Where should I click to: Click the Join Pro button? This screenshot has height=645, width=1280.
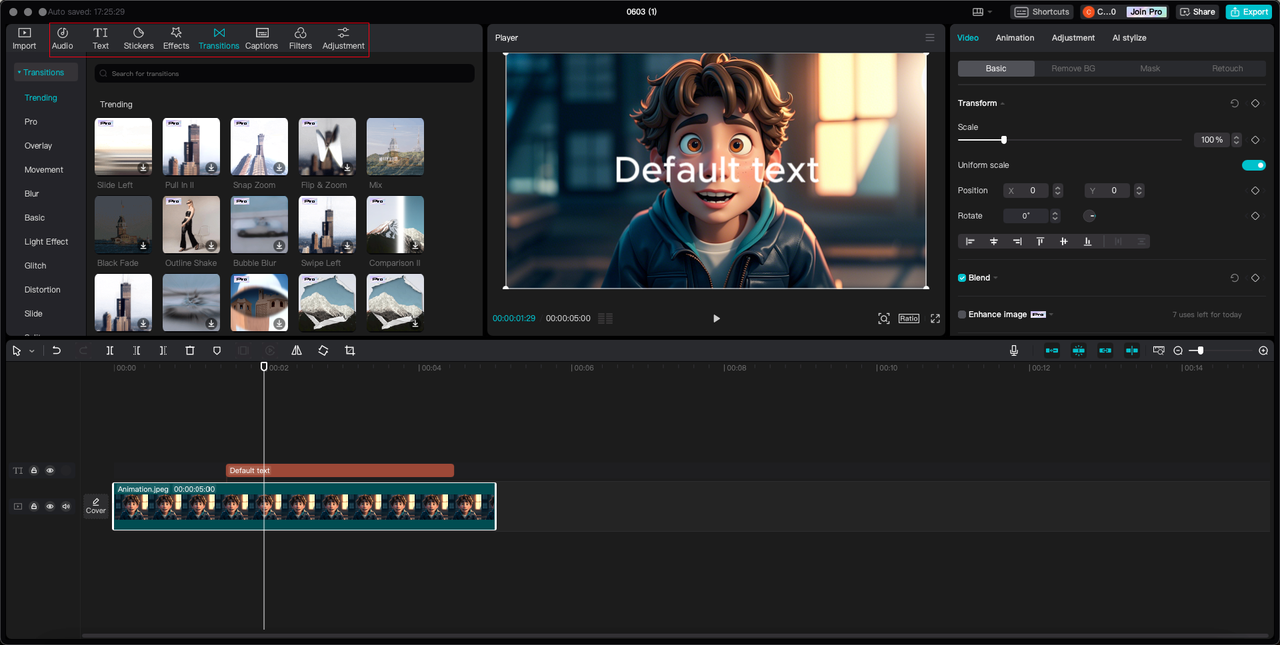[x=1146, y=12]
